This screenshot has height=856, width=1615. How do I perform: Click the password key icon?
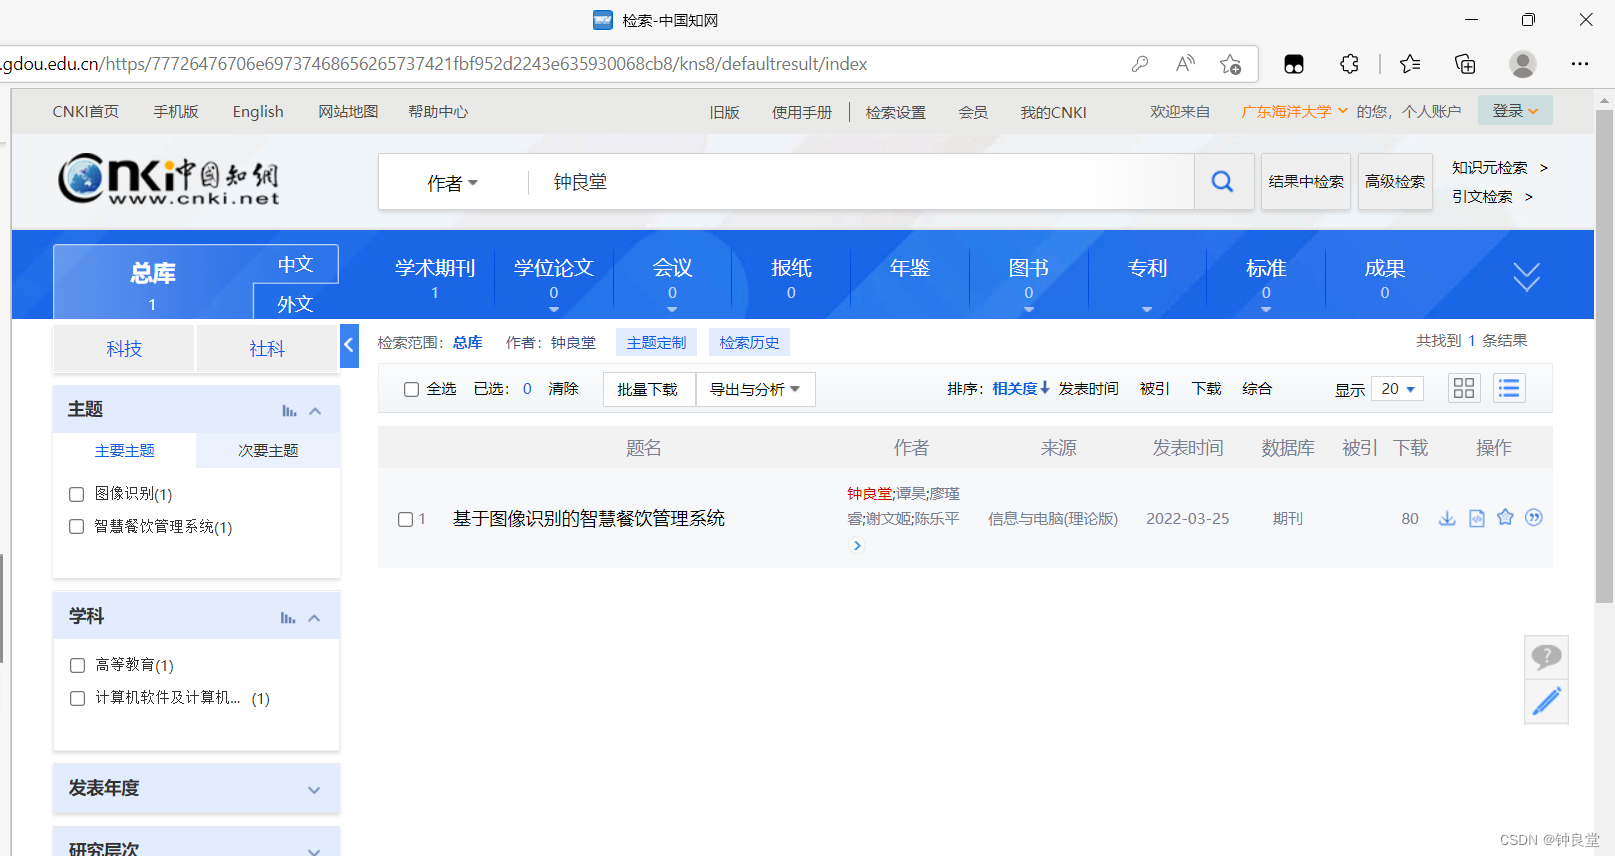pyautogui.click(x=1140, y=64)
